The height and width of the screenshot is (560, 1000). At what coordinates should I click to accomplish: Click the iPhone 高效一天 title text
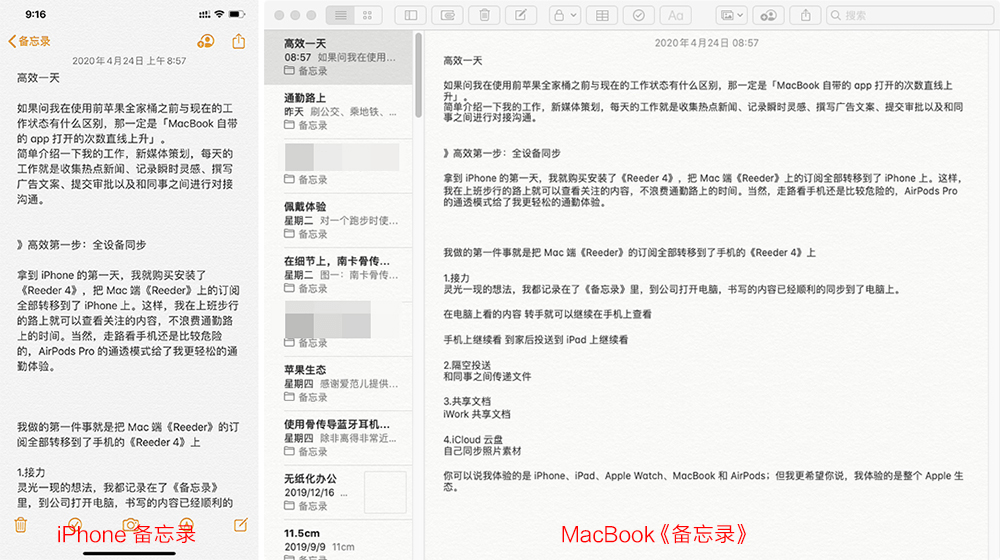click(38, 78)
